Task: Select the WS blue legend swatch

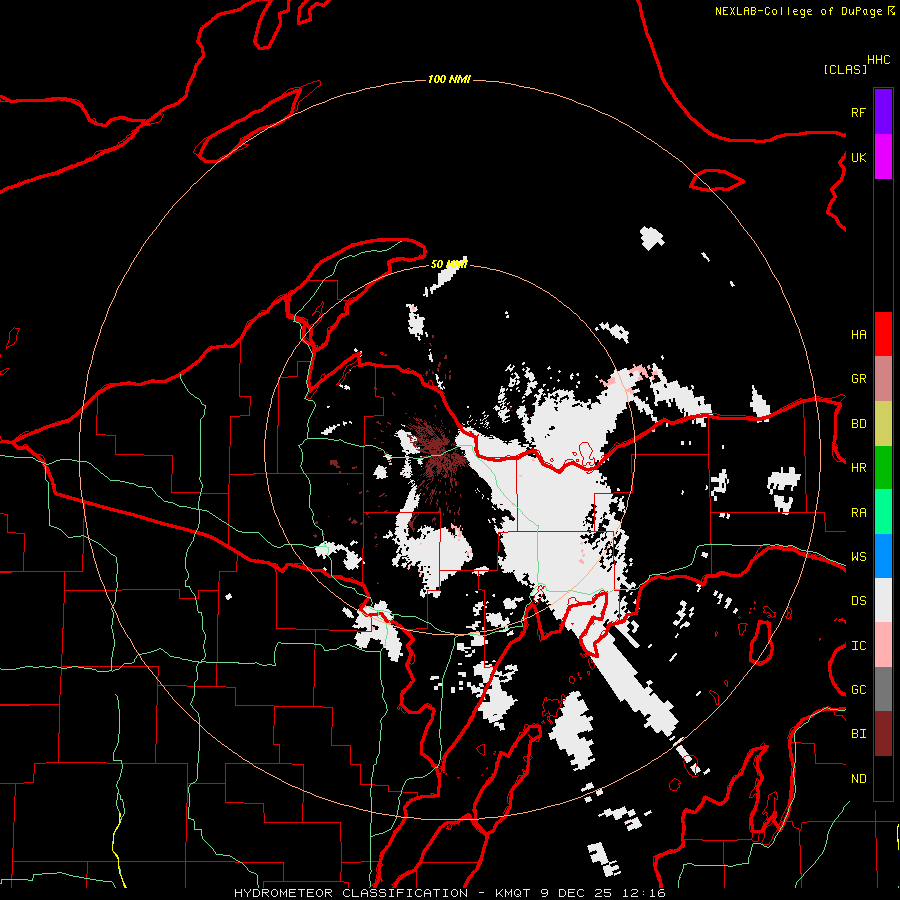Action: (x=883, y=556)
